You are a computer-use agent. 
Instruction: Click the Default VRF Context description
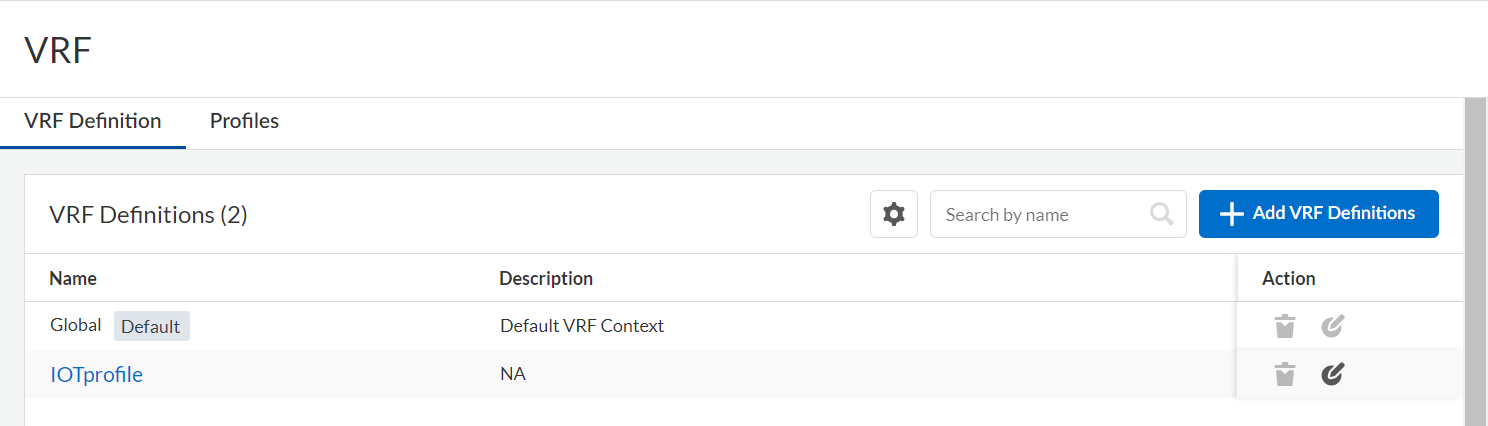tap(582, 326)
